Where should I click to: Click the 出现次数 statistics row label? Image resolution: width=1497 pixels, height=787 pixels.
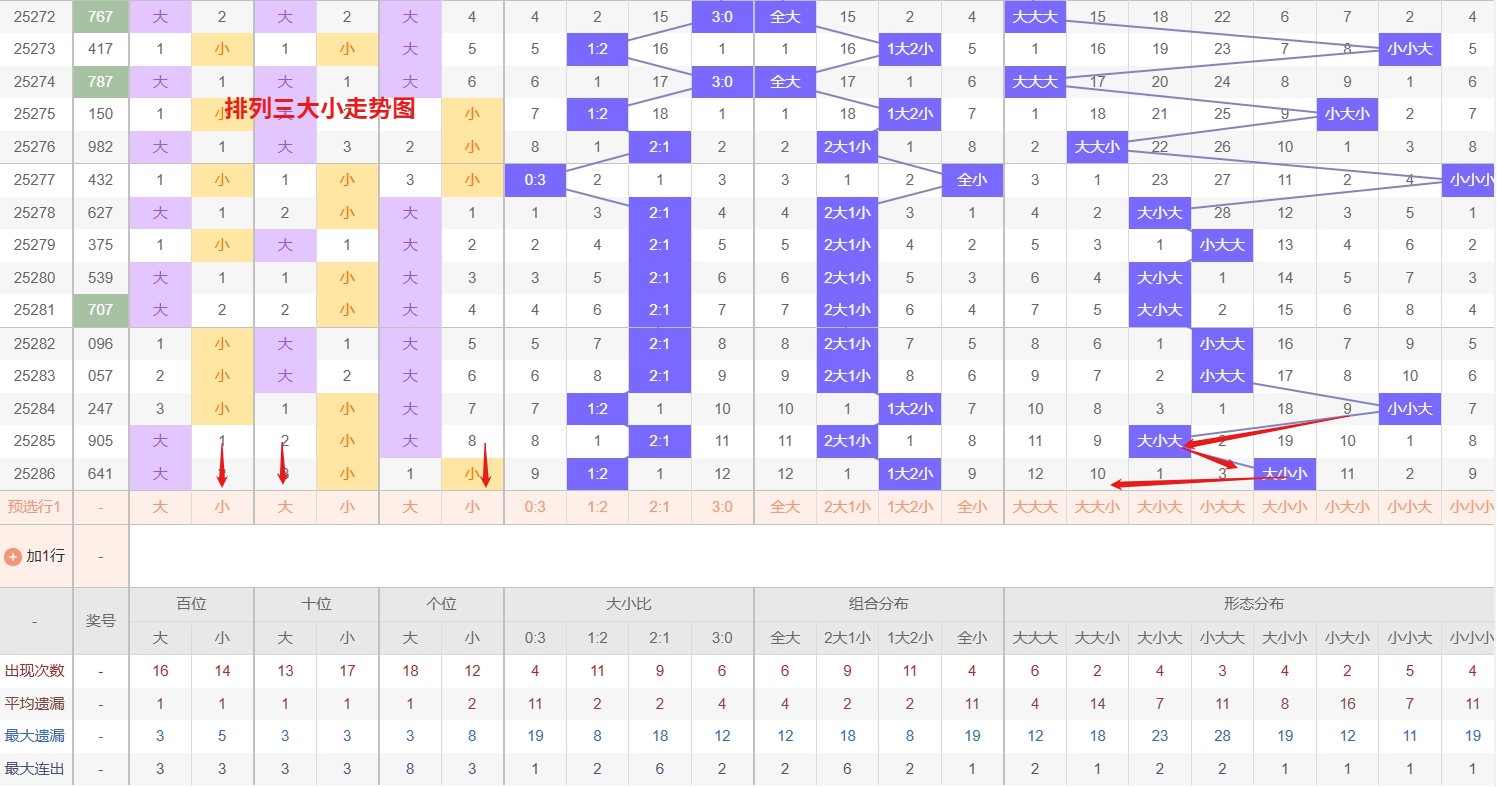tap(36, 671)
